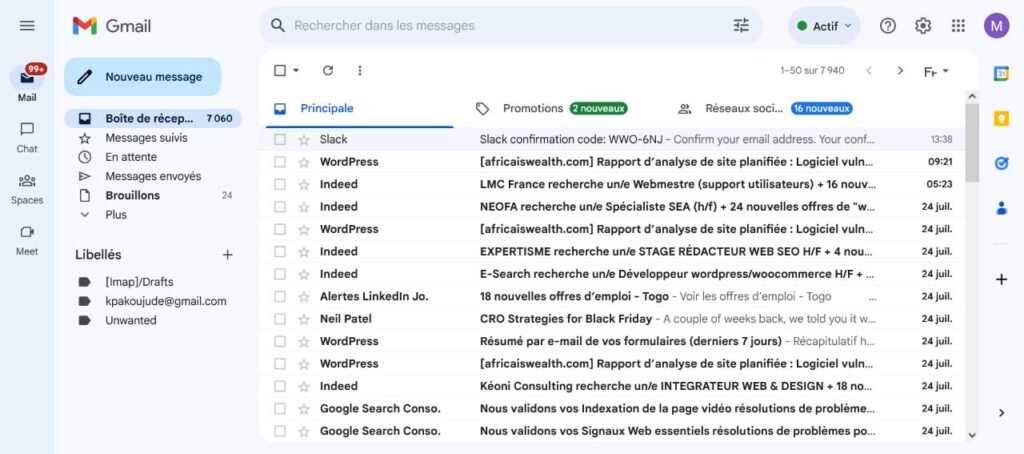
Task: Click the search messages field
Action: point(509,25)
